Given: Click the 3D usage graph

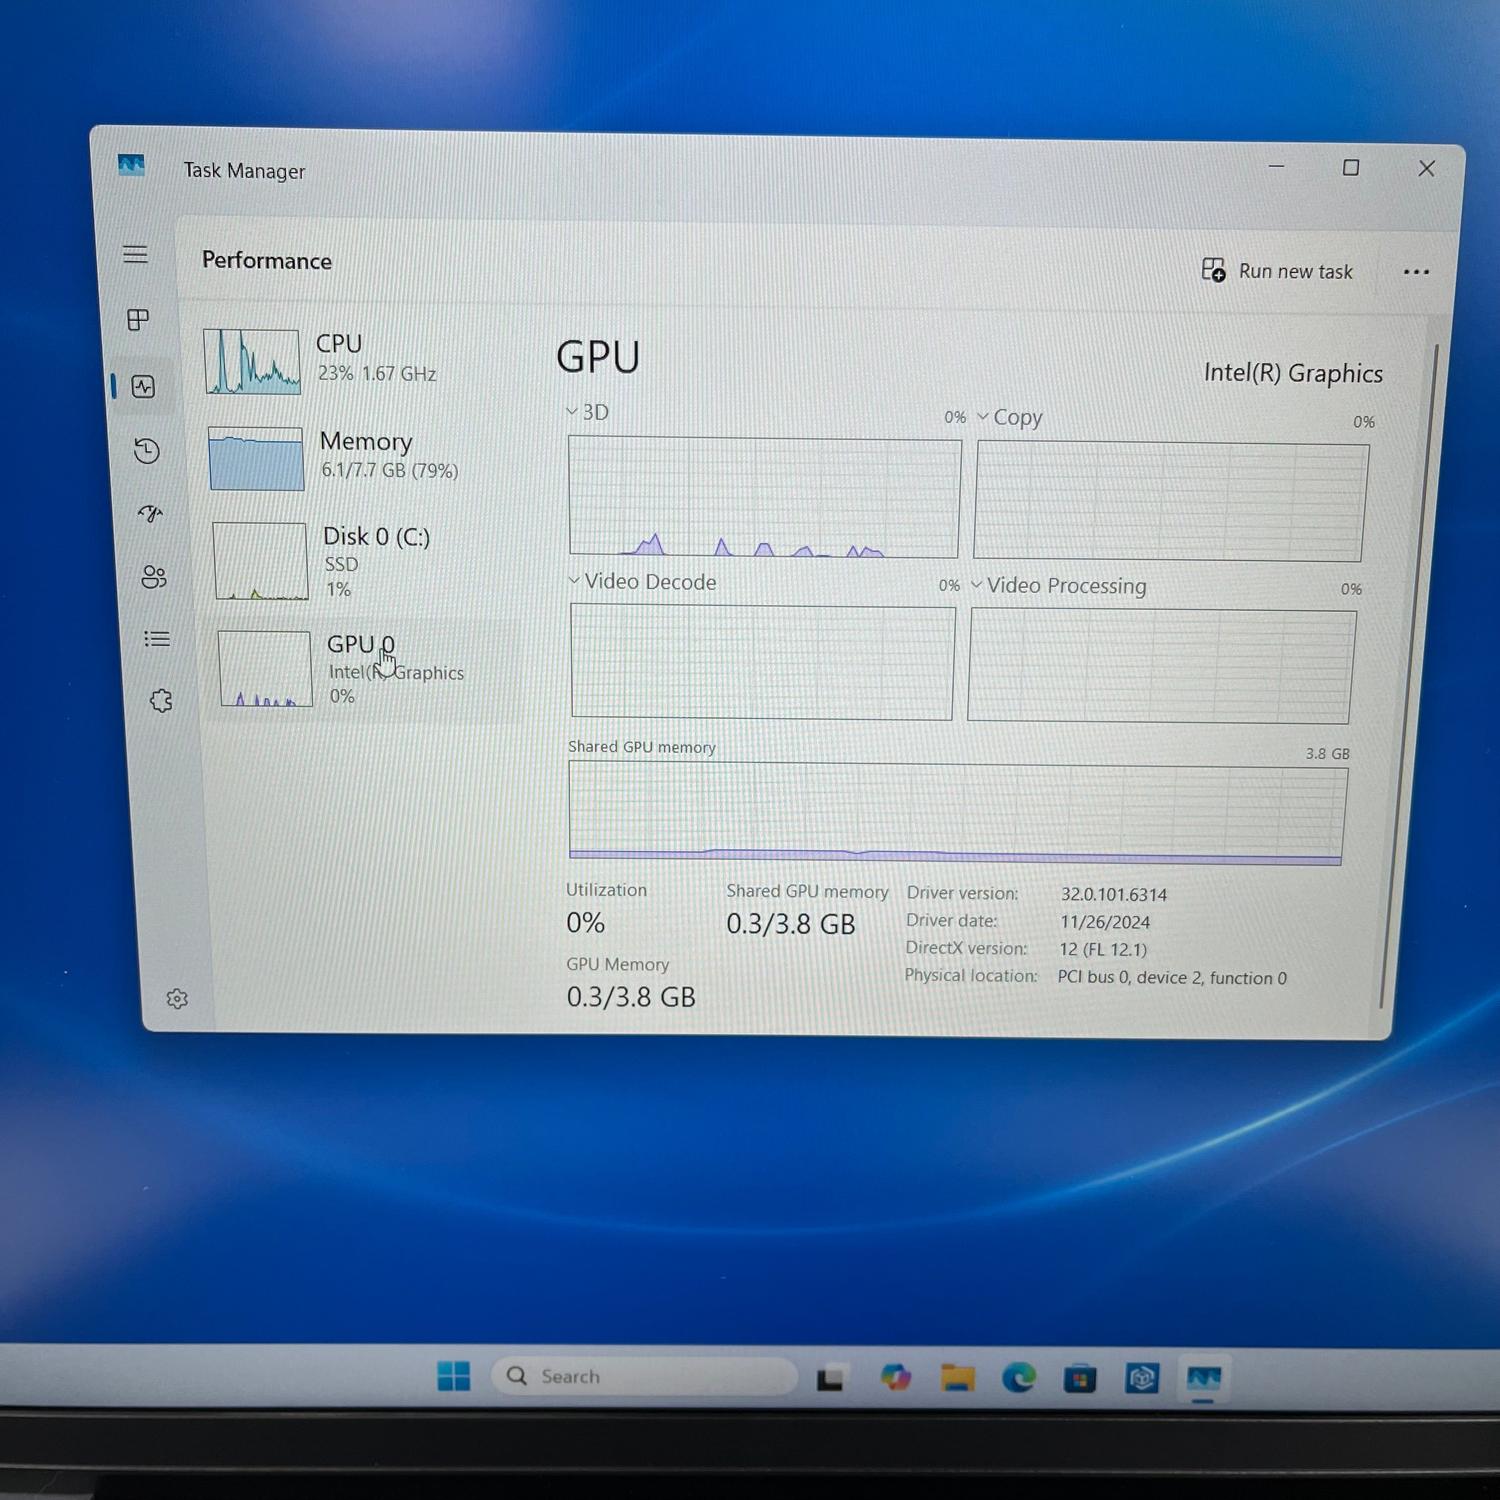Looking at the screenshot, I should point(764,497).
